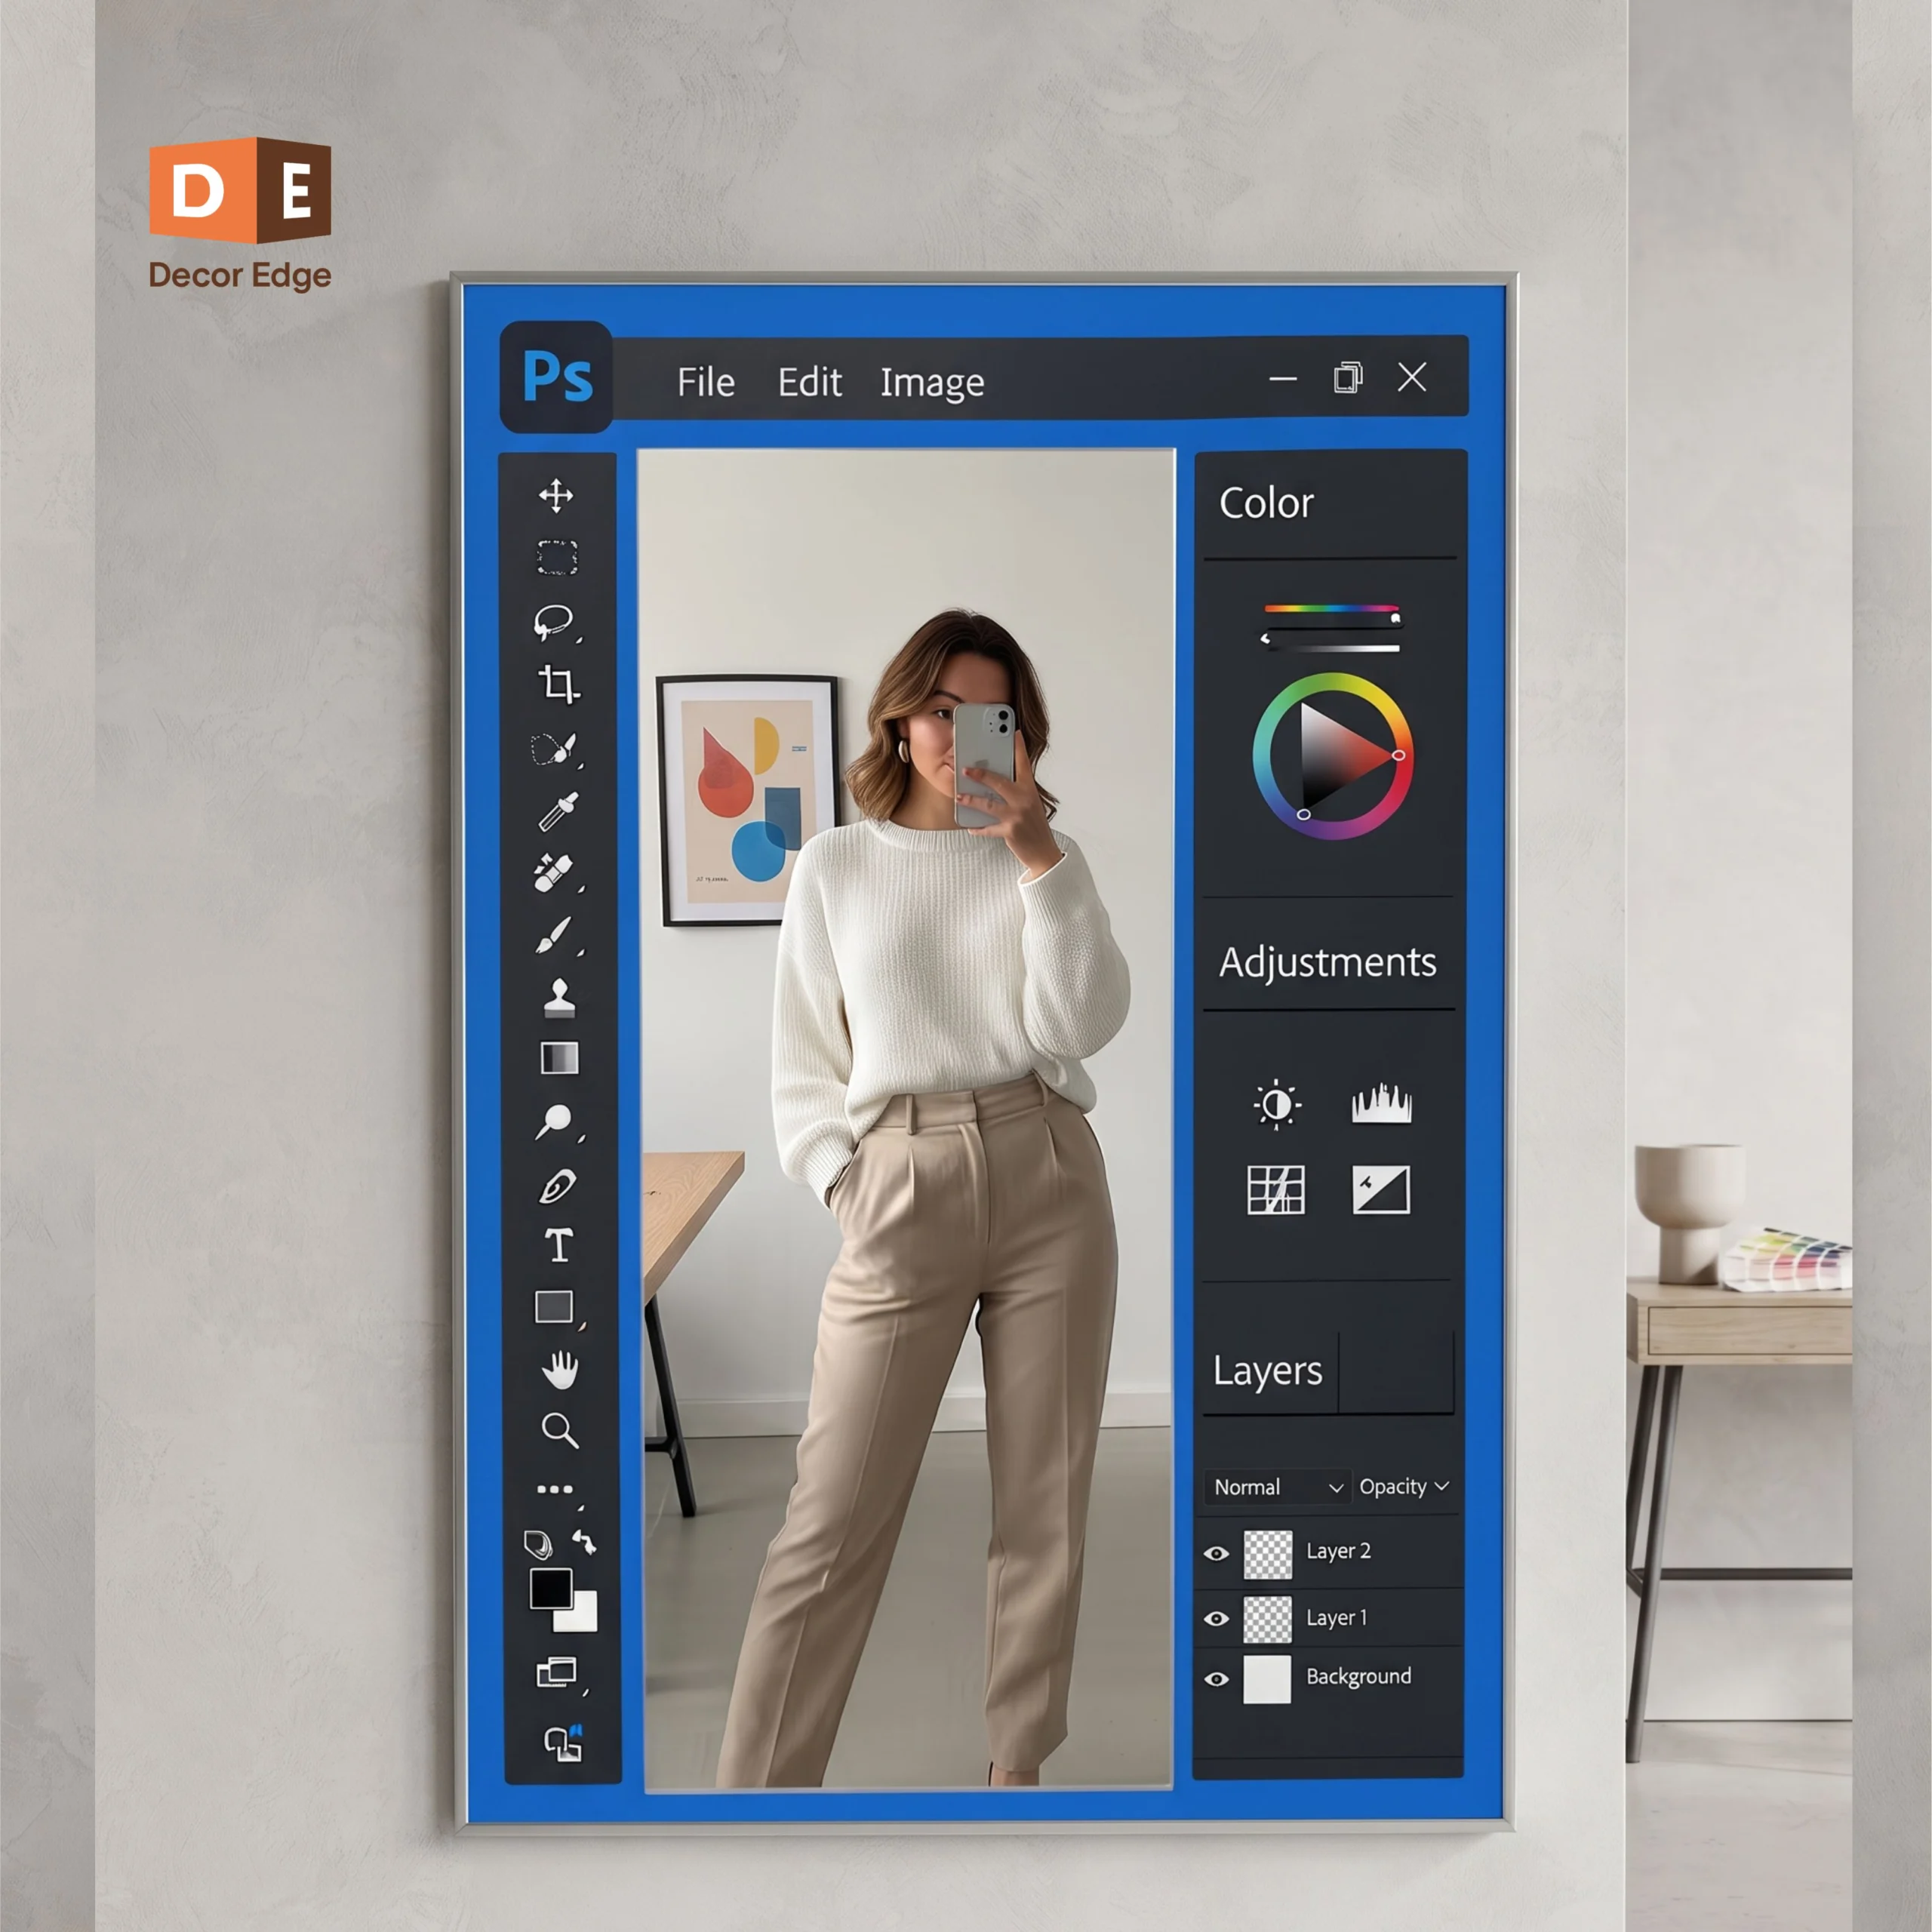Add a Levels histogram adjustment
The image size is (1932, 1932).
1382,1103
